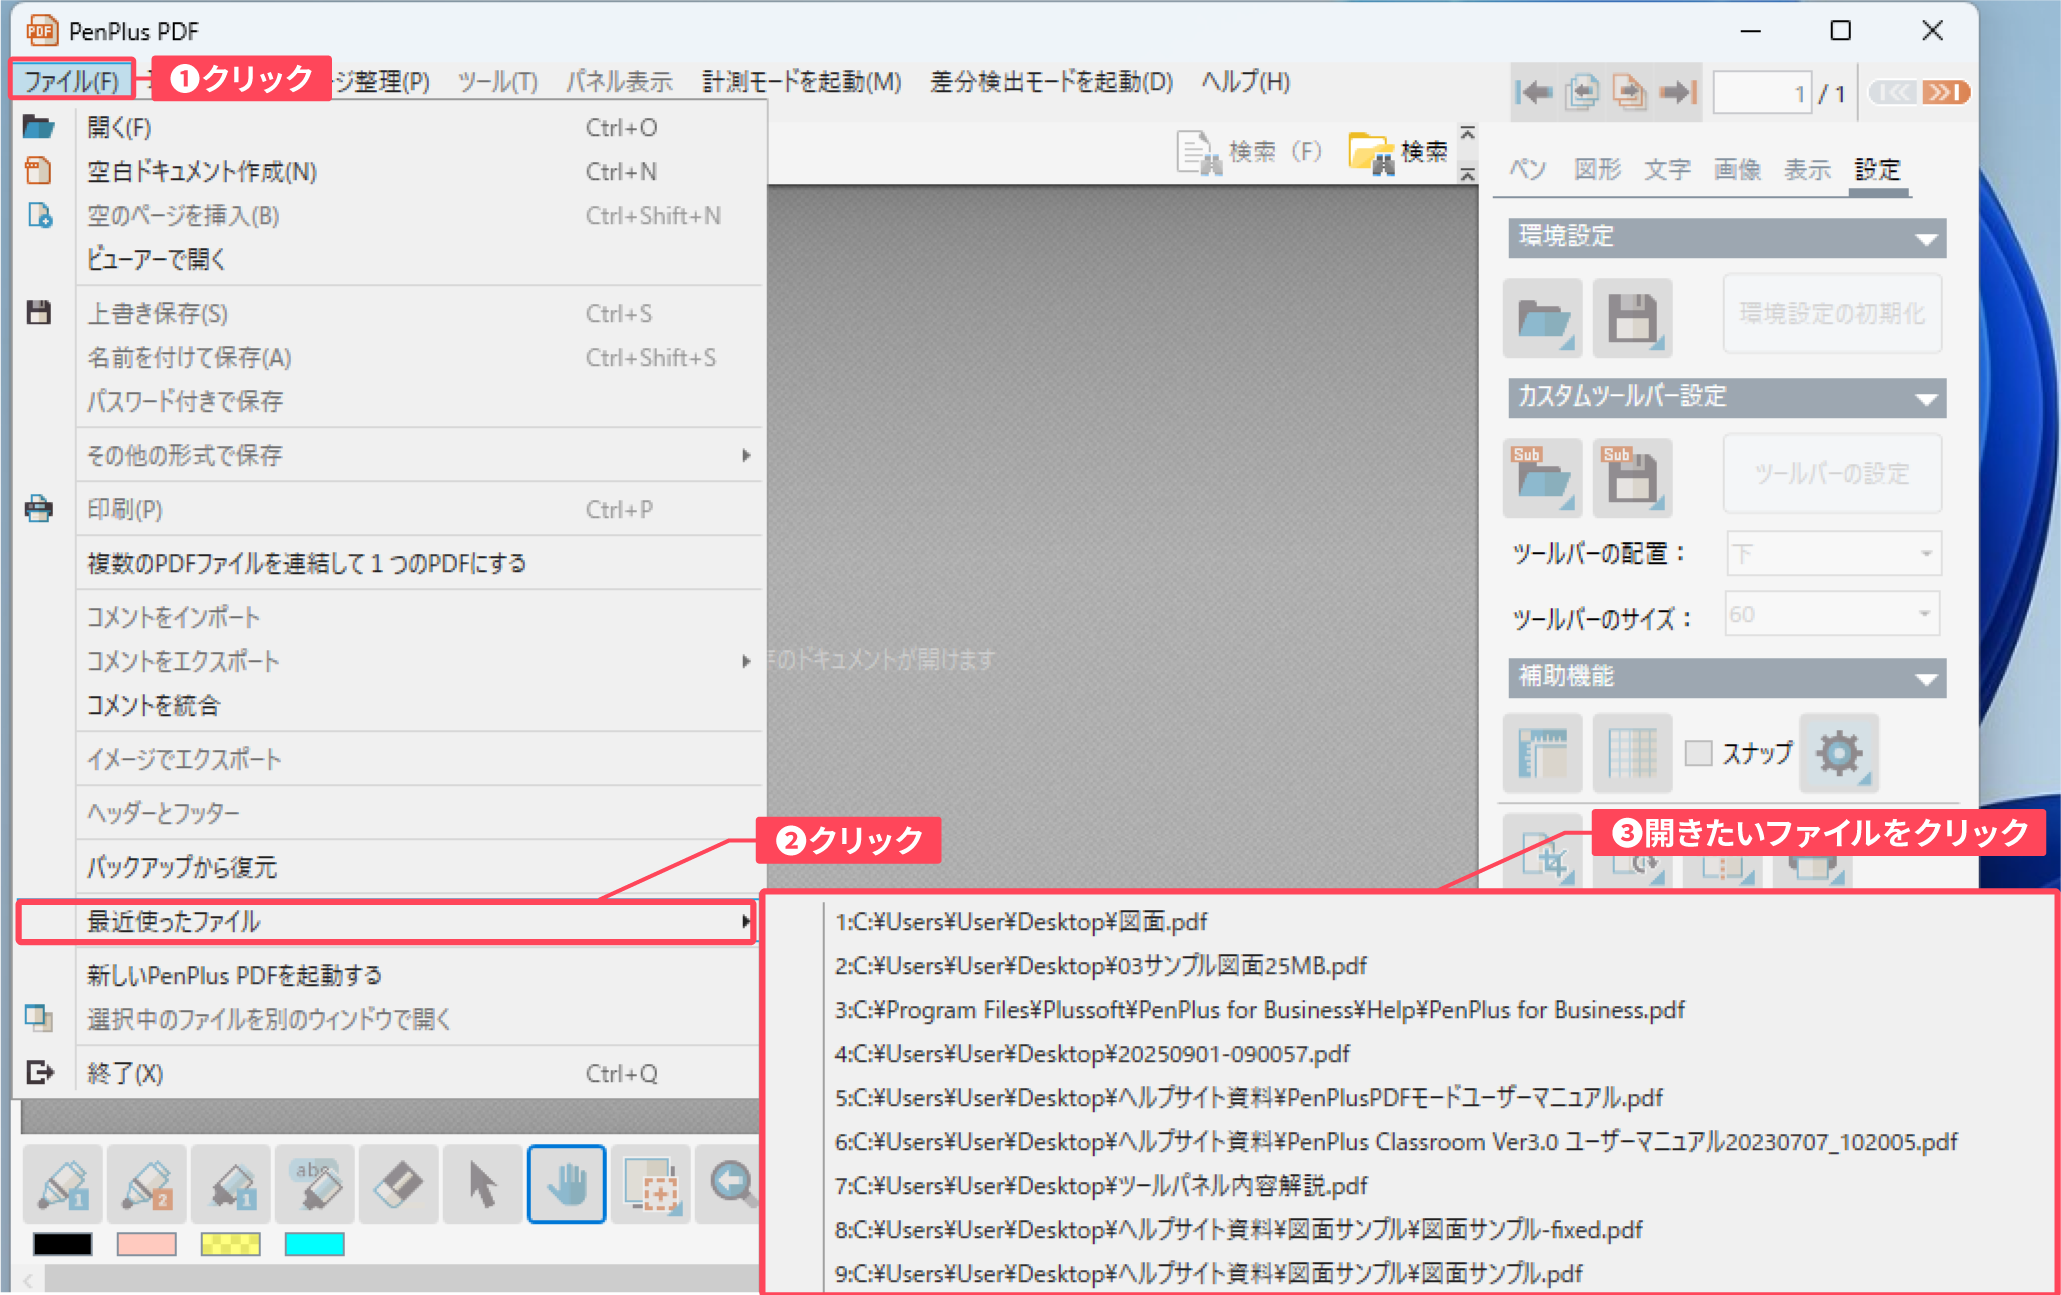The width and height of the screenshot is (2061, 1295).
Task: Collapse the 環境設定 section header
Action: [1726, 238]
